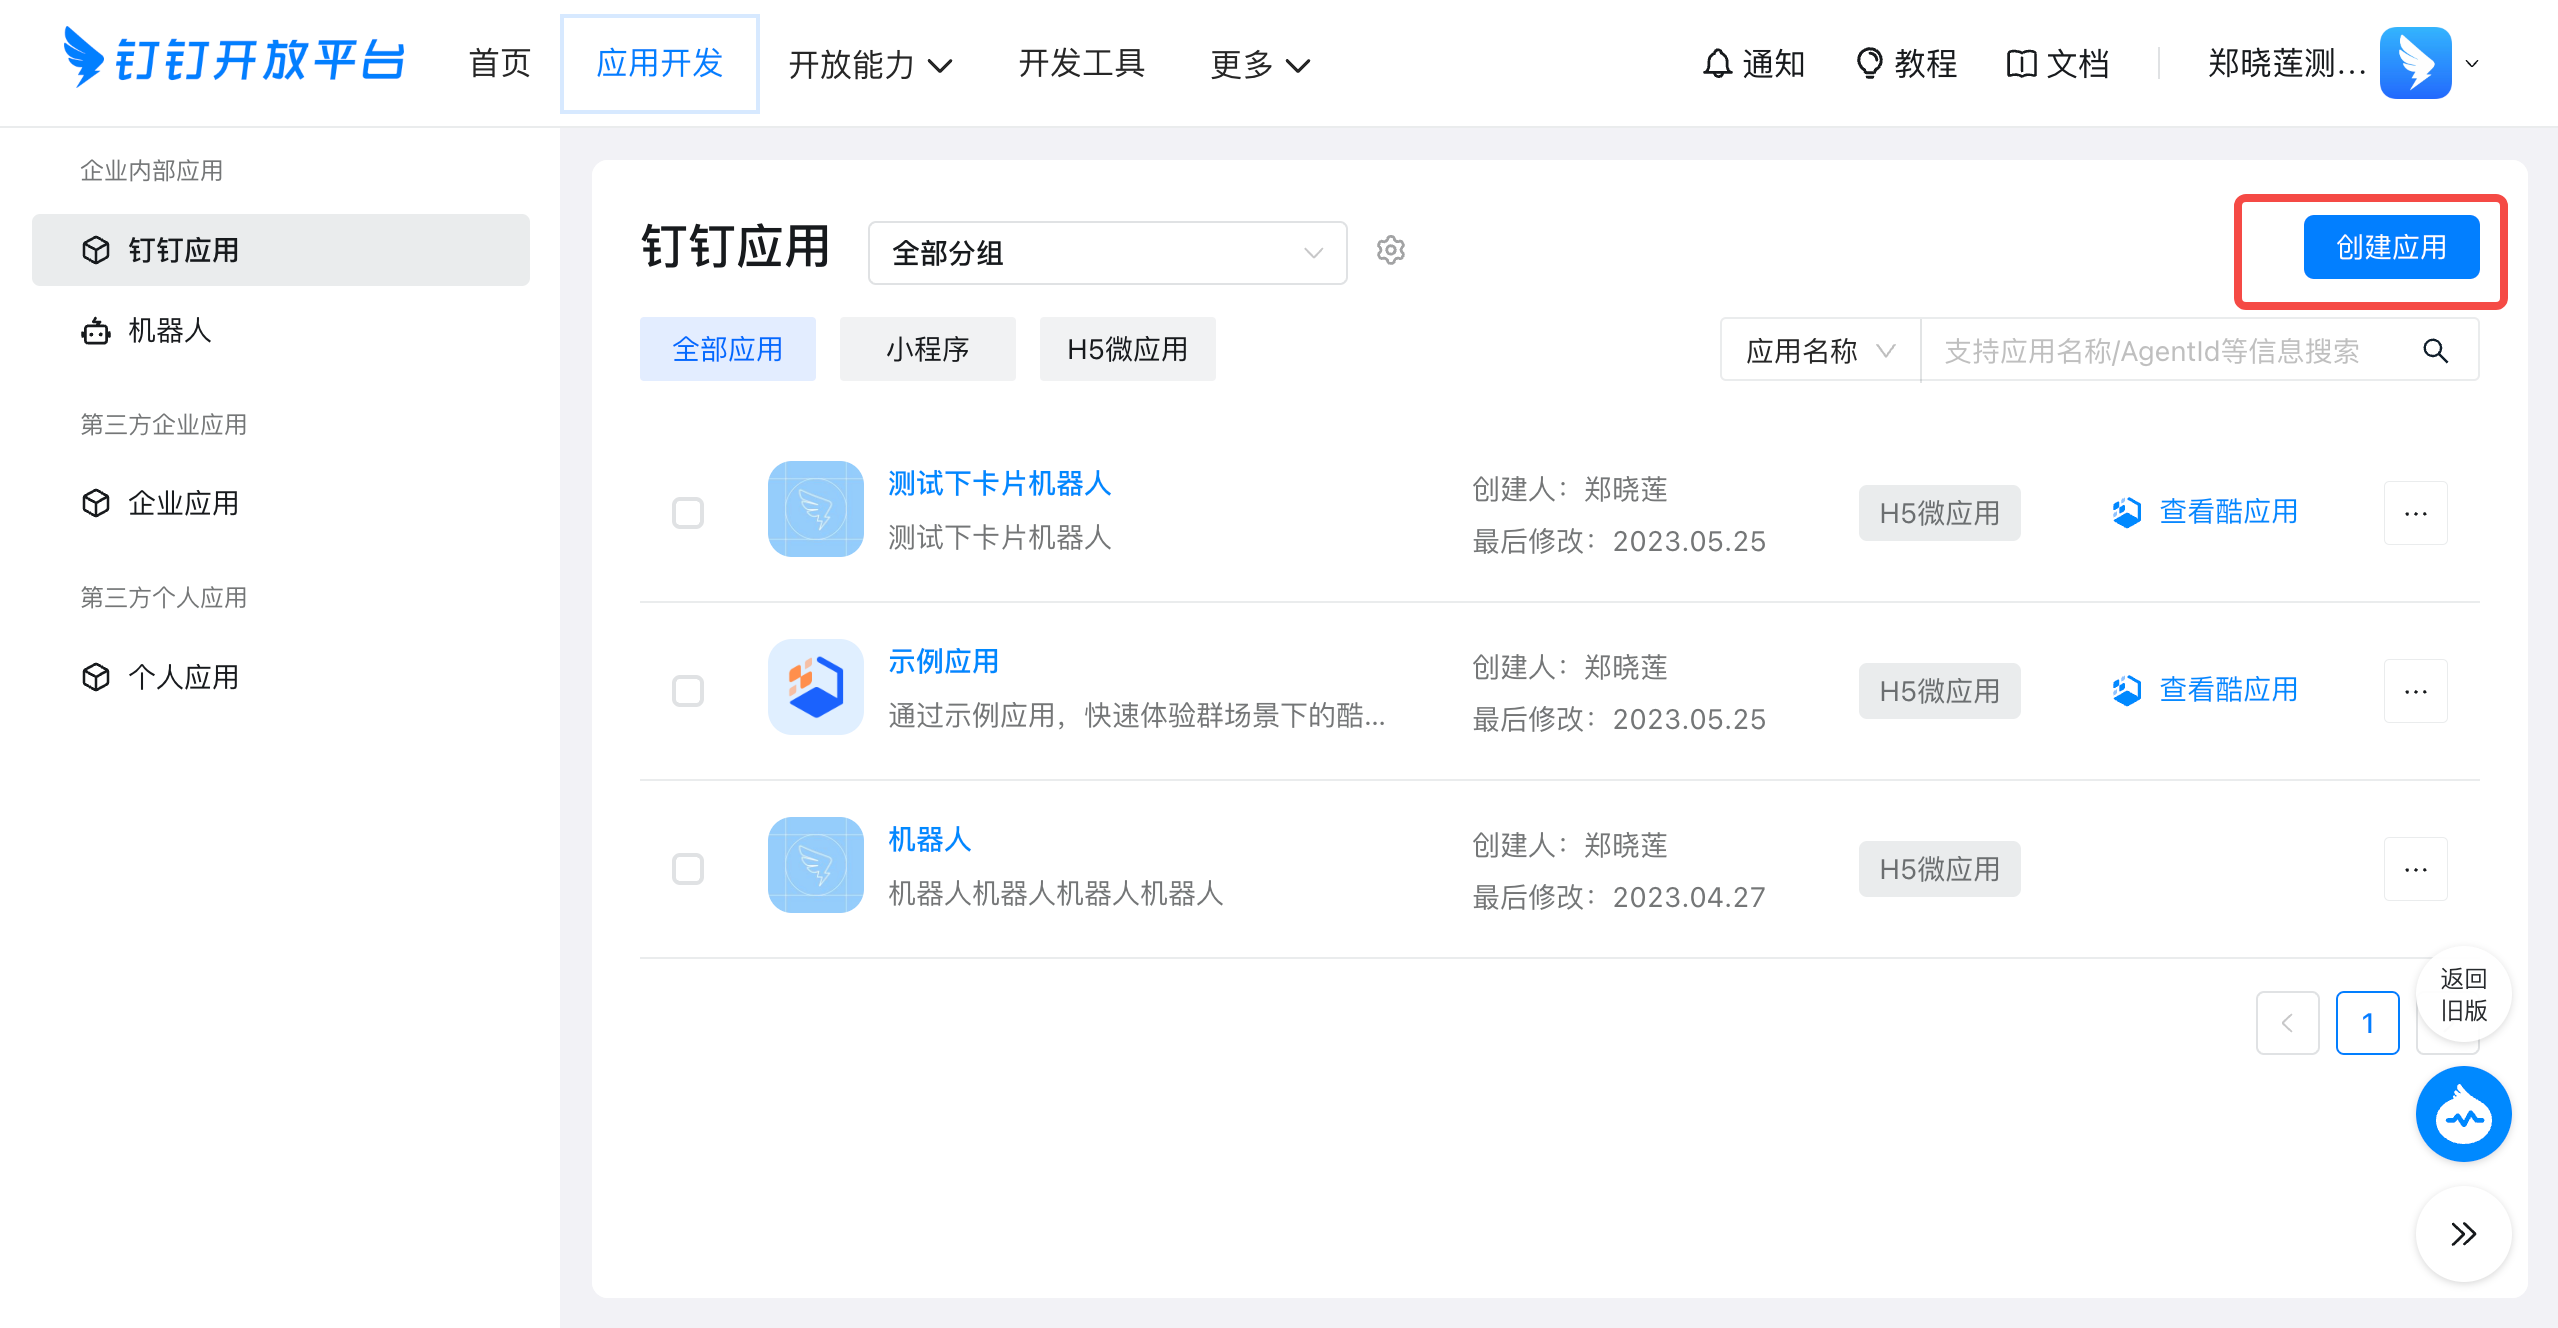Open the notification bell icon
This screenshot has height=1328, width=2558.
1717,63
